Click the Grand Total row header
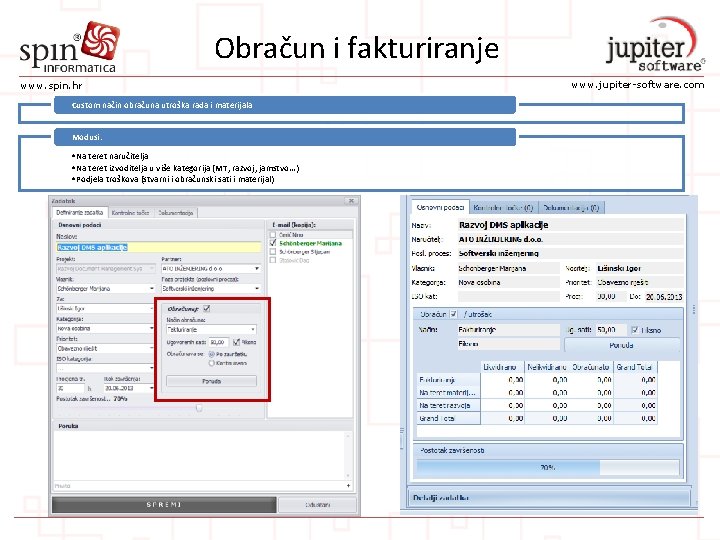This screenshot has height=540, width=720. pyautogui.click(x=448, y=418)
